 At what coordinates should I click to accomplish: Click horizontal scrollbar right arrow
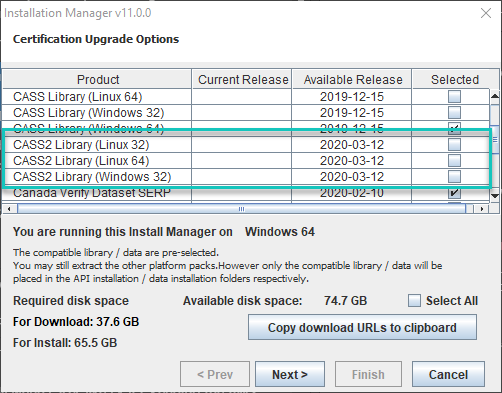pos(482,209)
